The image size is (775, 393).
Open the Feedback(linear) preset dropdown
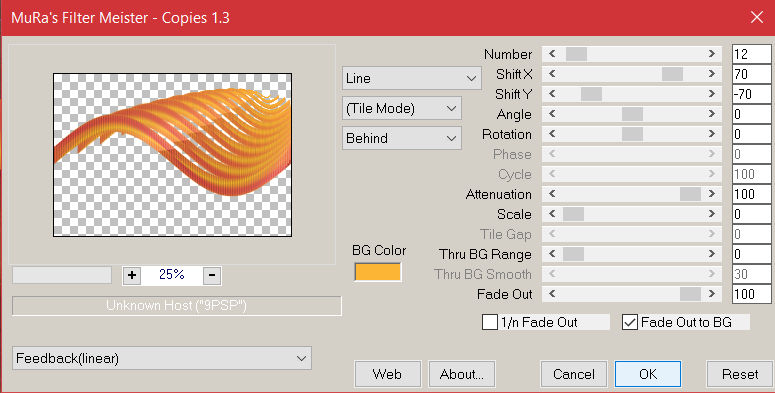point(162,358)
